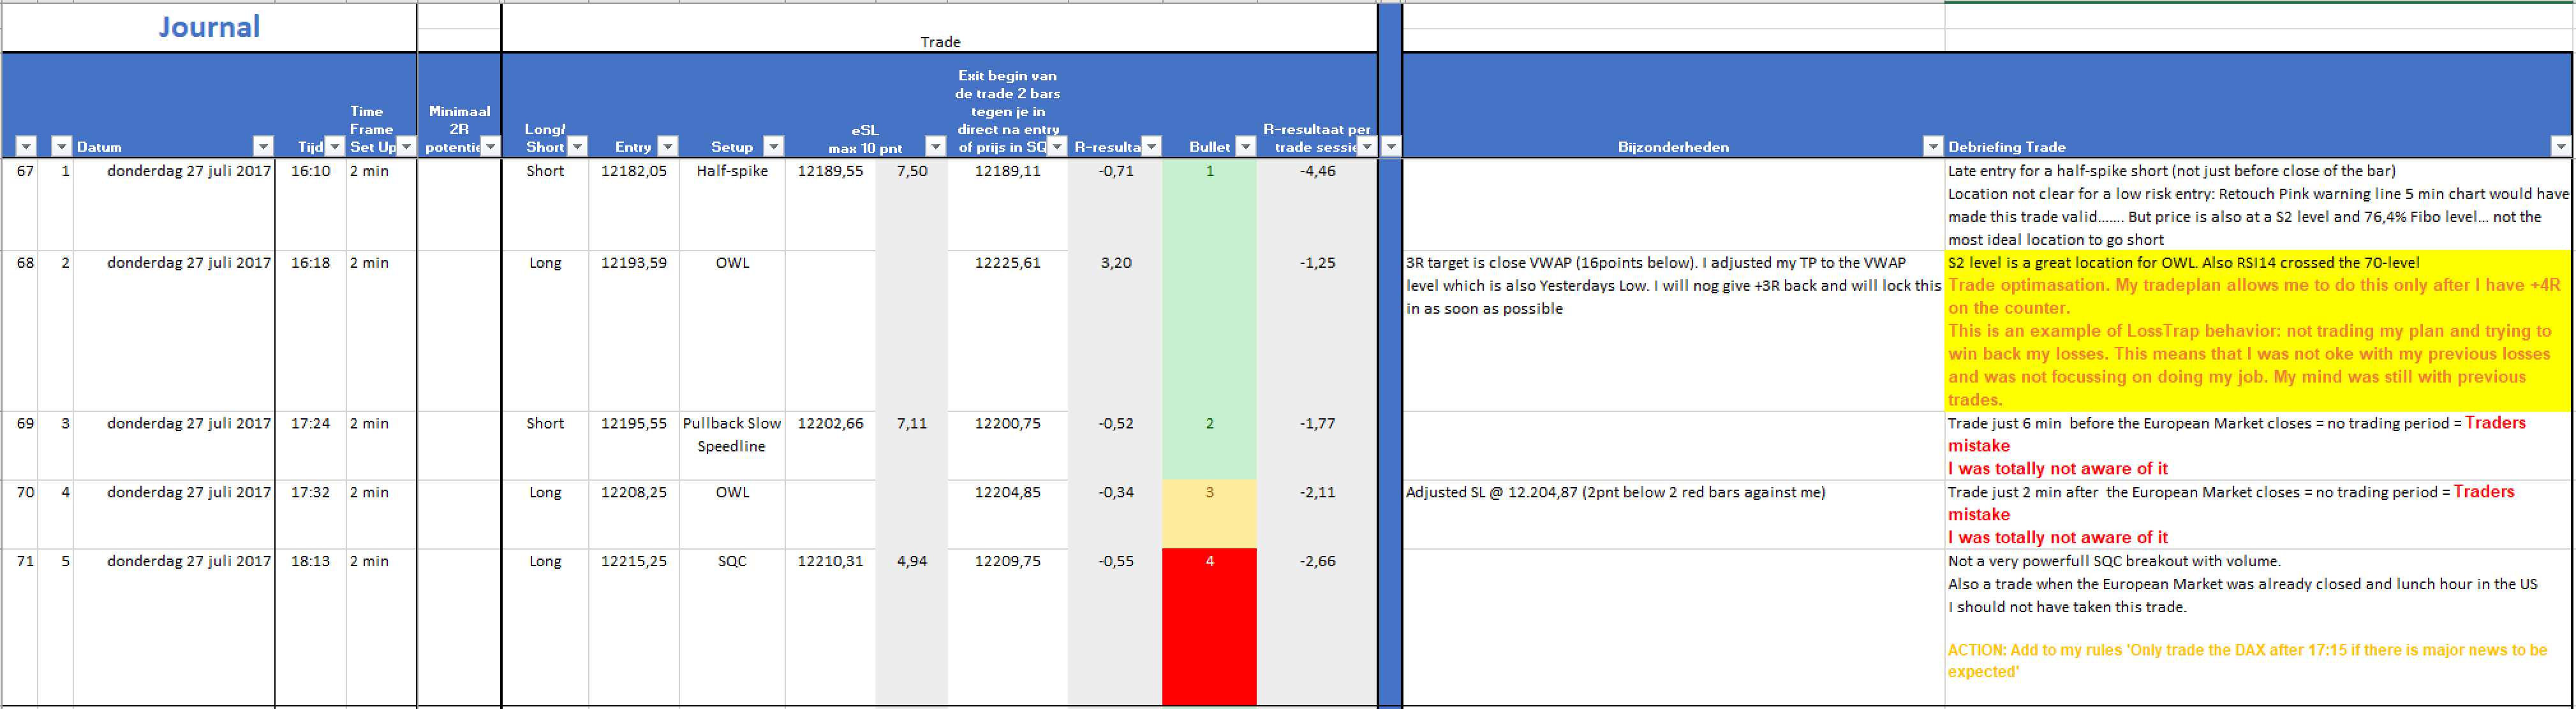Open the filter dropdown just left of Datum
2576x709 pixels.
tap(62, 146)
